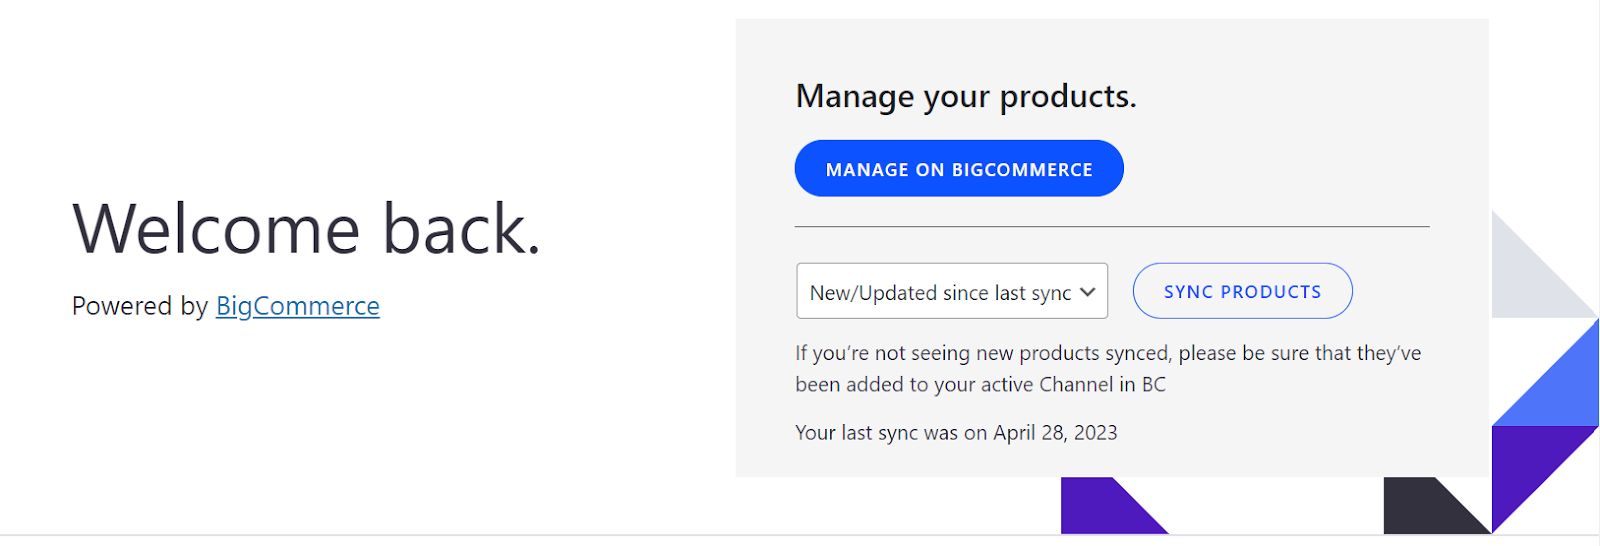
Task: Open the New/Updated since last sync dropdown
Action: (940, 292)
